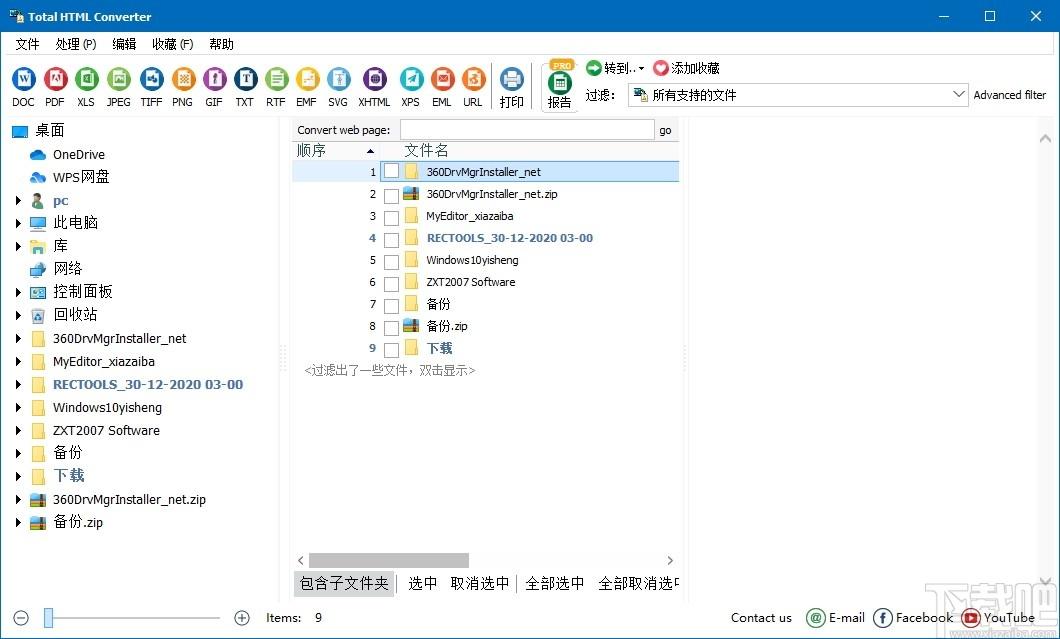Viewport: 1060px width, 639px height.
Task: Click the file list horizontal scrollbar
Action: pos(389,561)
